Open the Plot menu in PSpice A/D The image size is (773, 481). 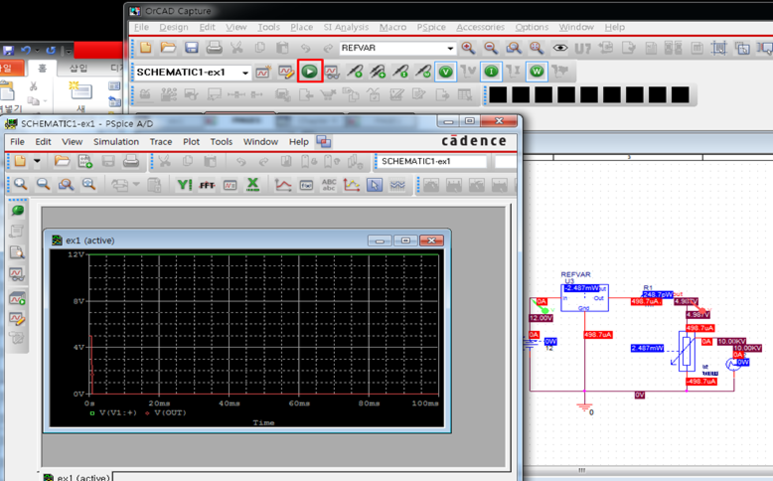point(191,142)
